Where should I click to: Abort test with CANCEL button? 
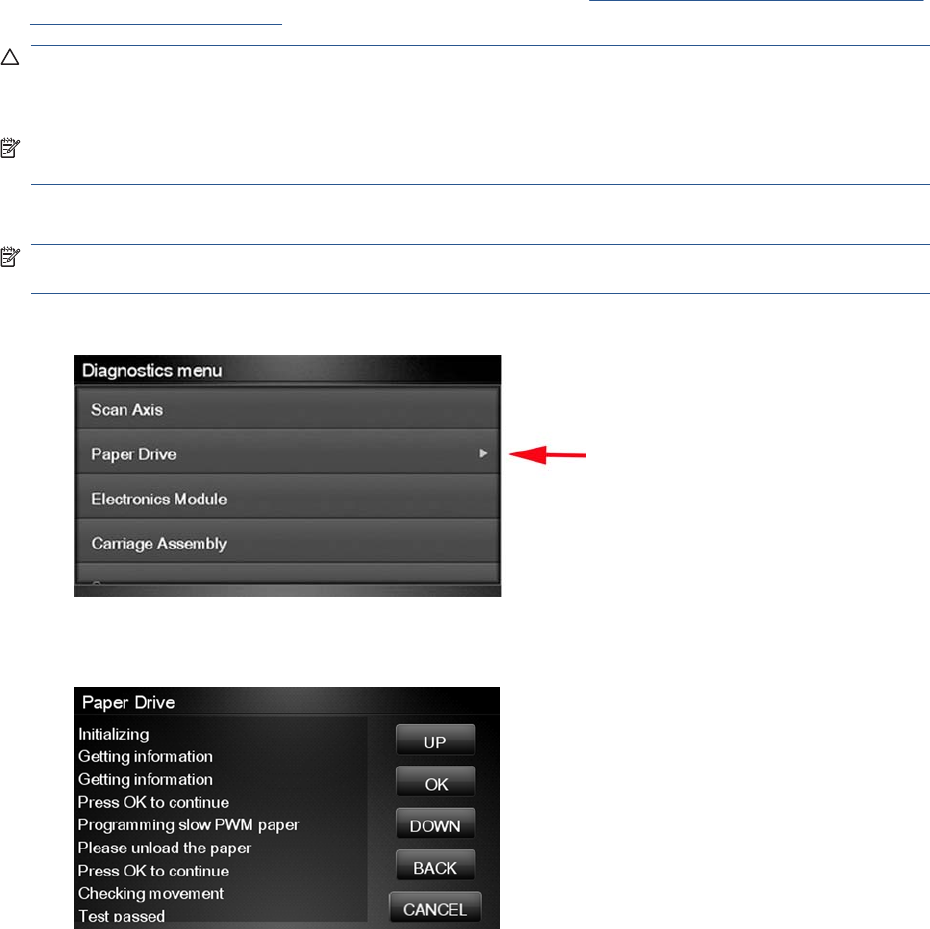pyautogui.click(x=435, y=908)
